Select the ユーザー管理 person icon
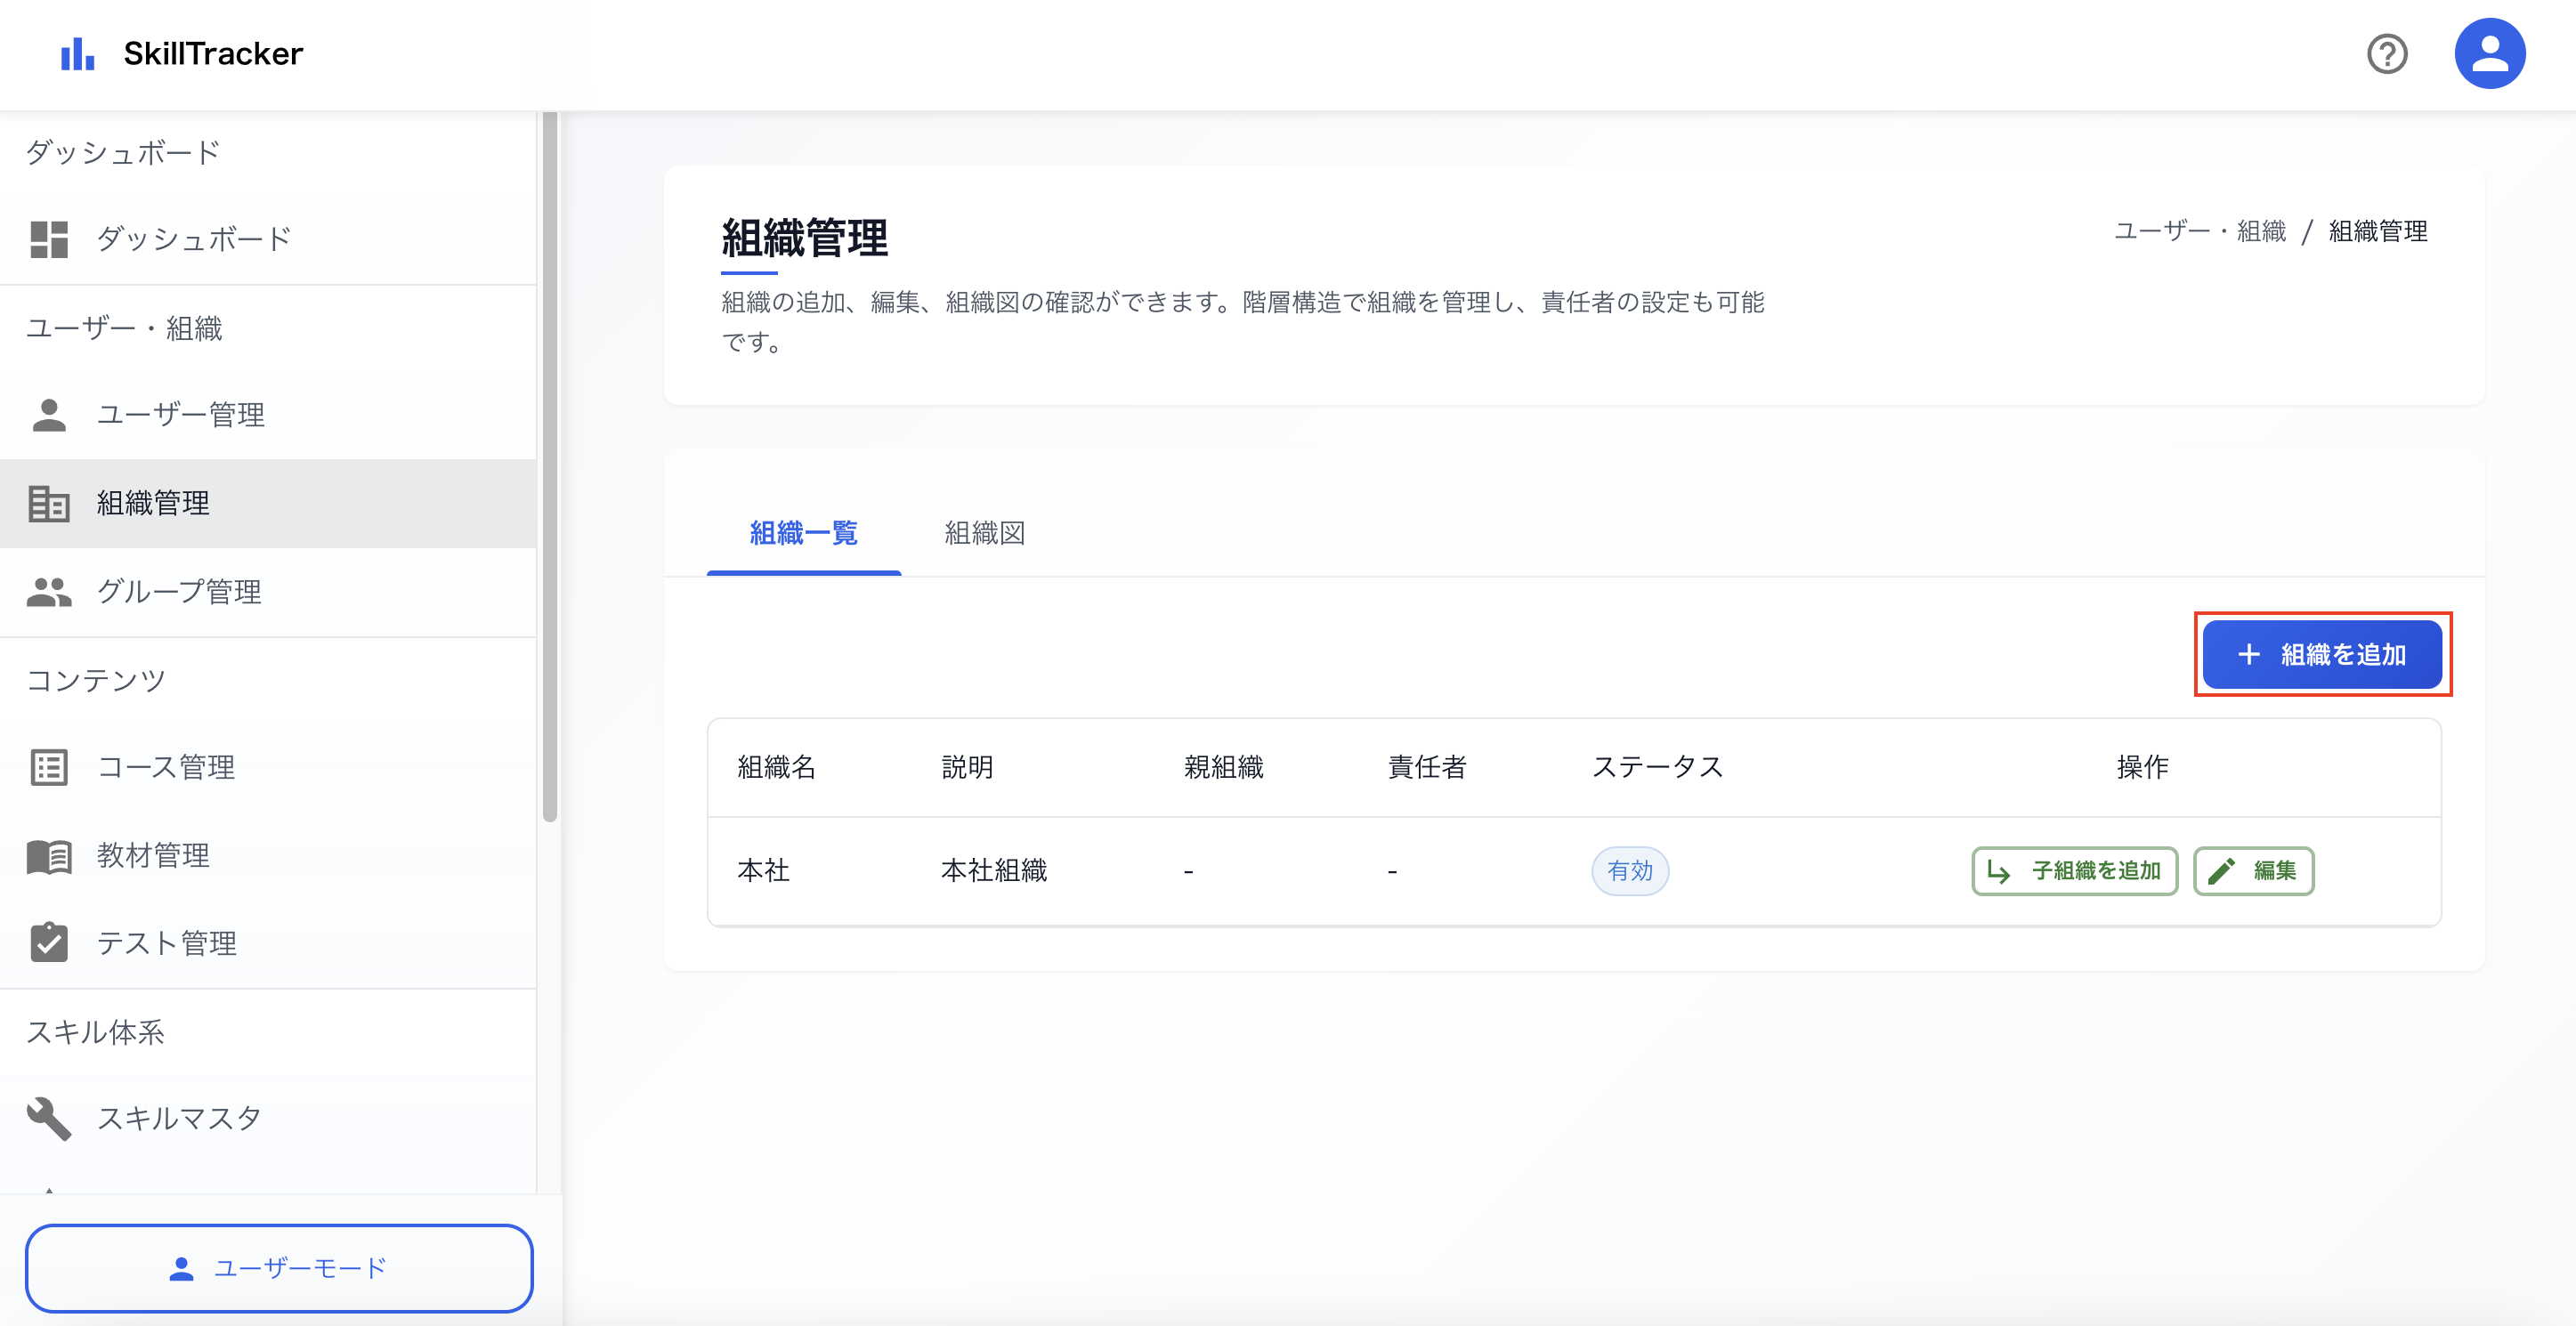Image resolution: width=2576 pixels, height=1326 pixels. pyautogui.click(x=49, y=415)
